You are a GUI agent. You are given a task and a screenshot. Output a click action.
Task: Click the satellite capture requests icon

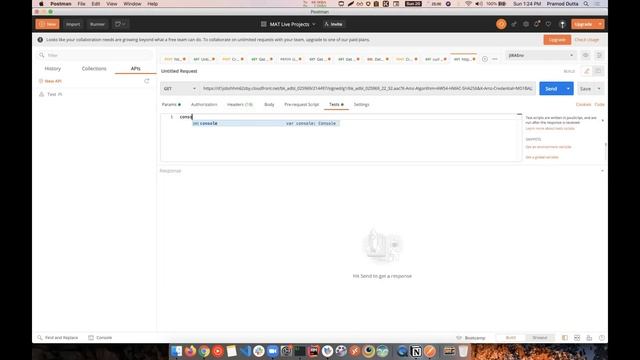click(x=514, y=24)
